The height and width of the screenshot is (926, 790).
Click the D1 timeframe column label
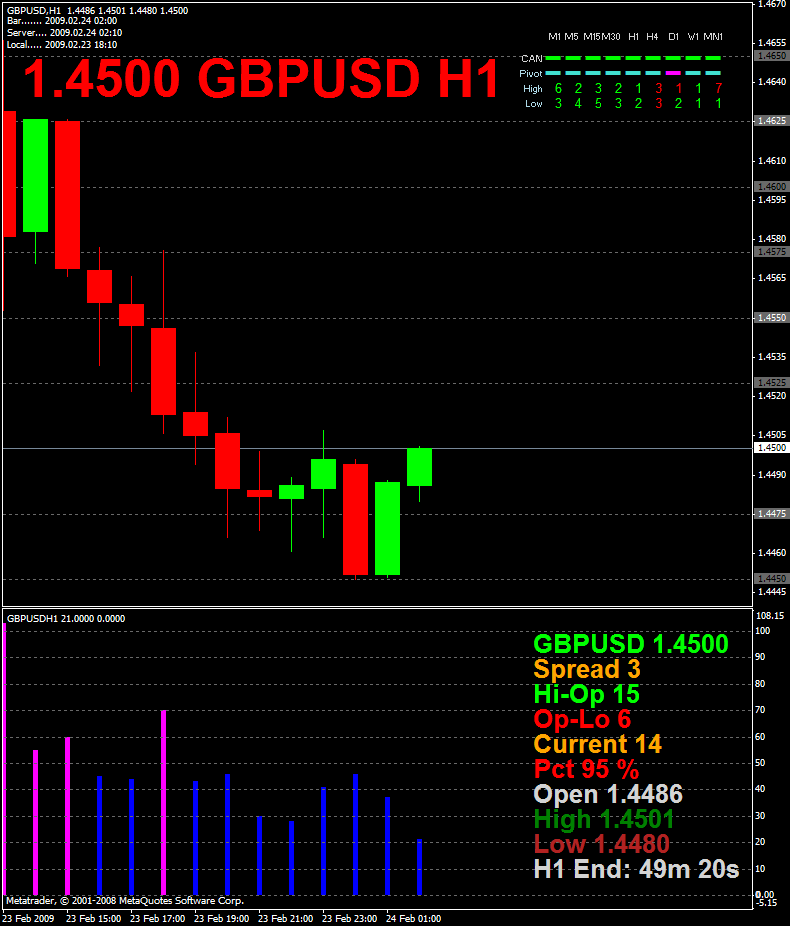pyautogui.click(x=674, y=37)
